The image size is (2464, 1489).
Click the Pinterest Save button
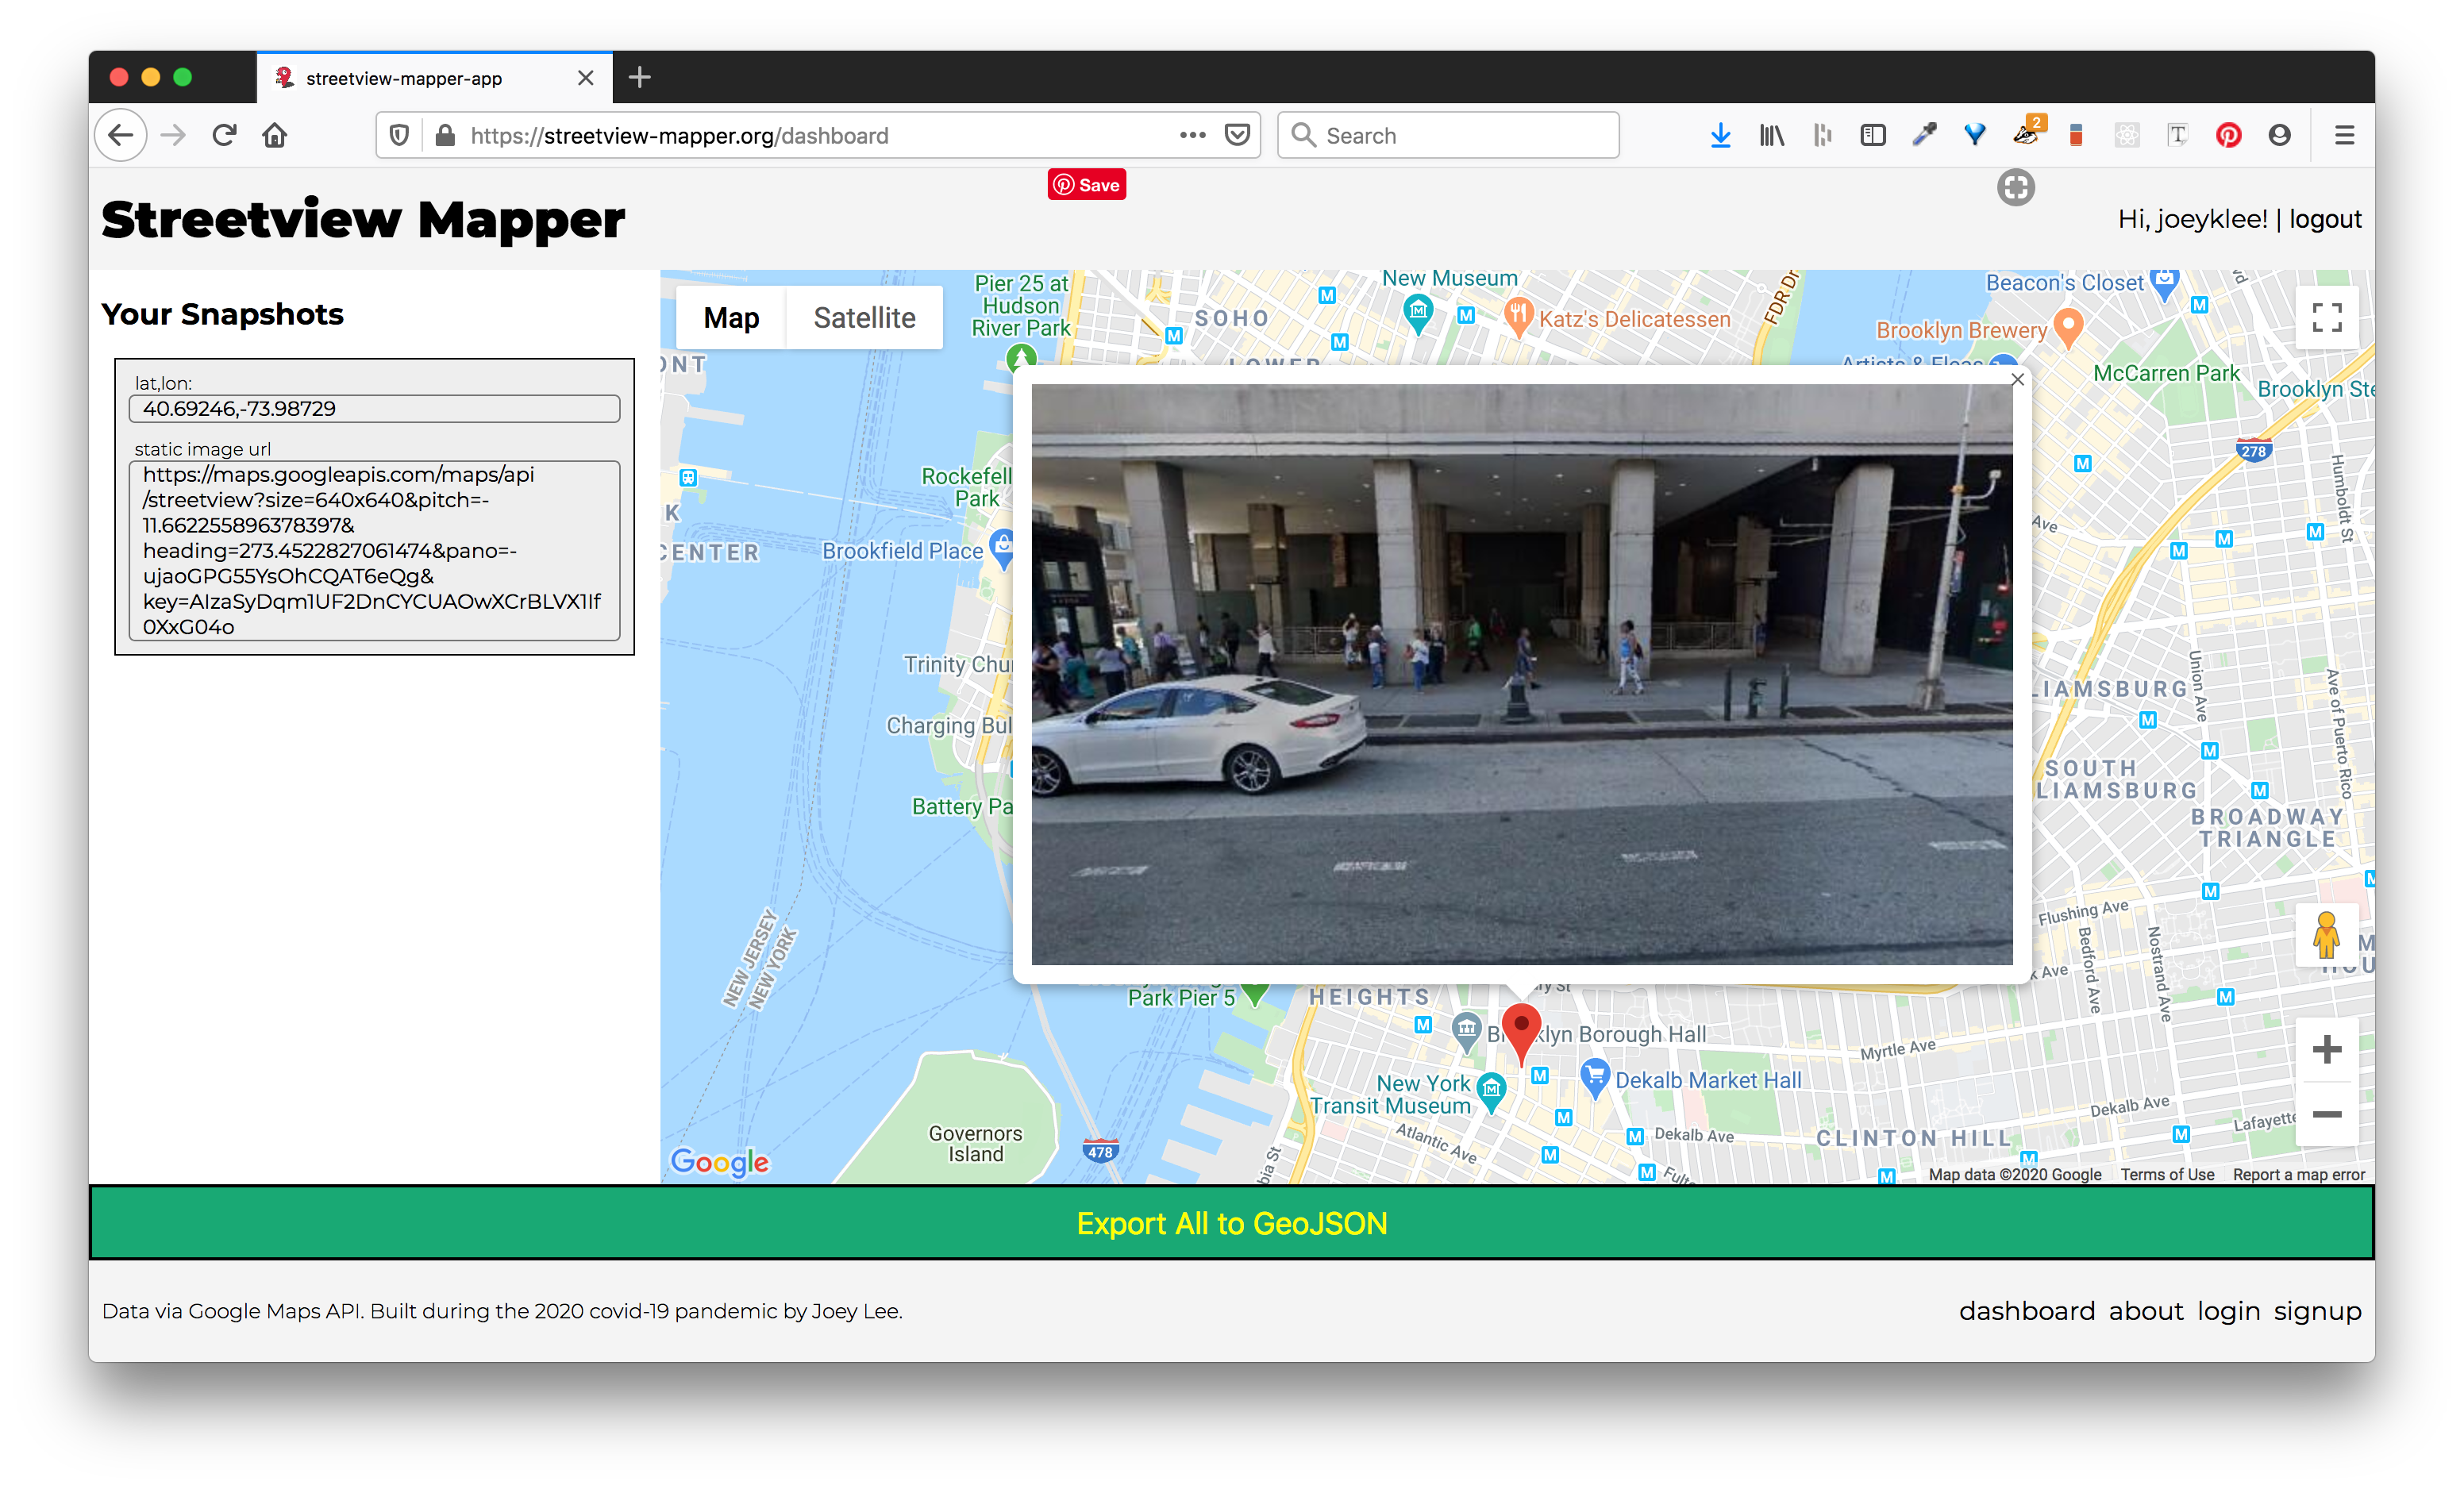point(1087,185)
